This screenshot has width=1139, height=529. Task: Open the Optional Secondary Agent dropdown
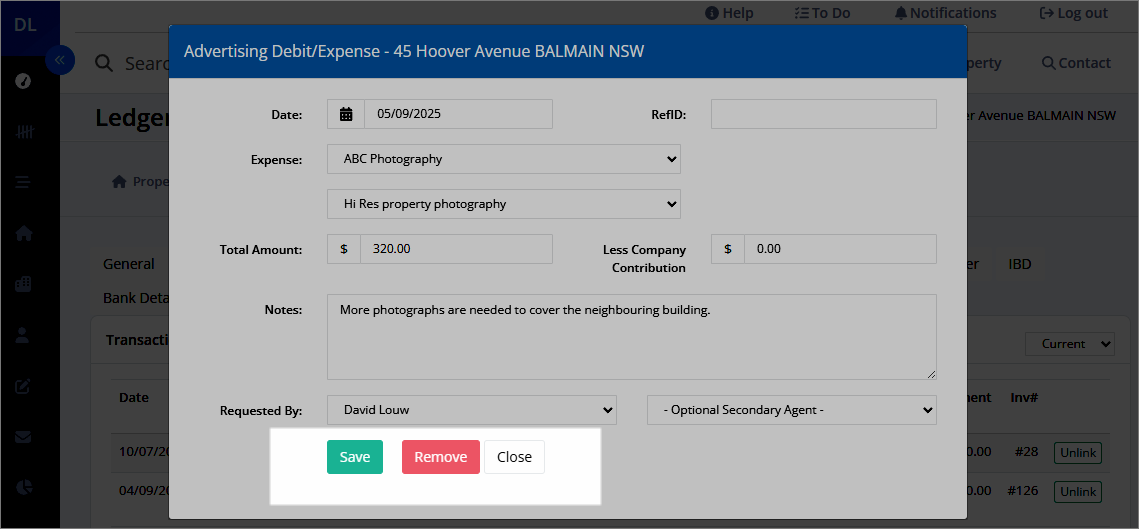pos(792,410)
